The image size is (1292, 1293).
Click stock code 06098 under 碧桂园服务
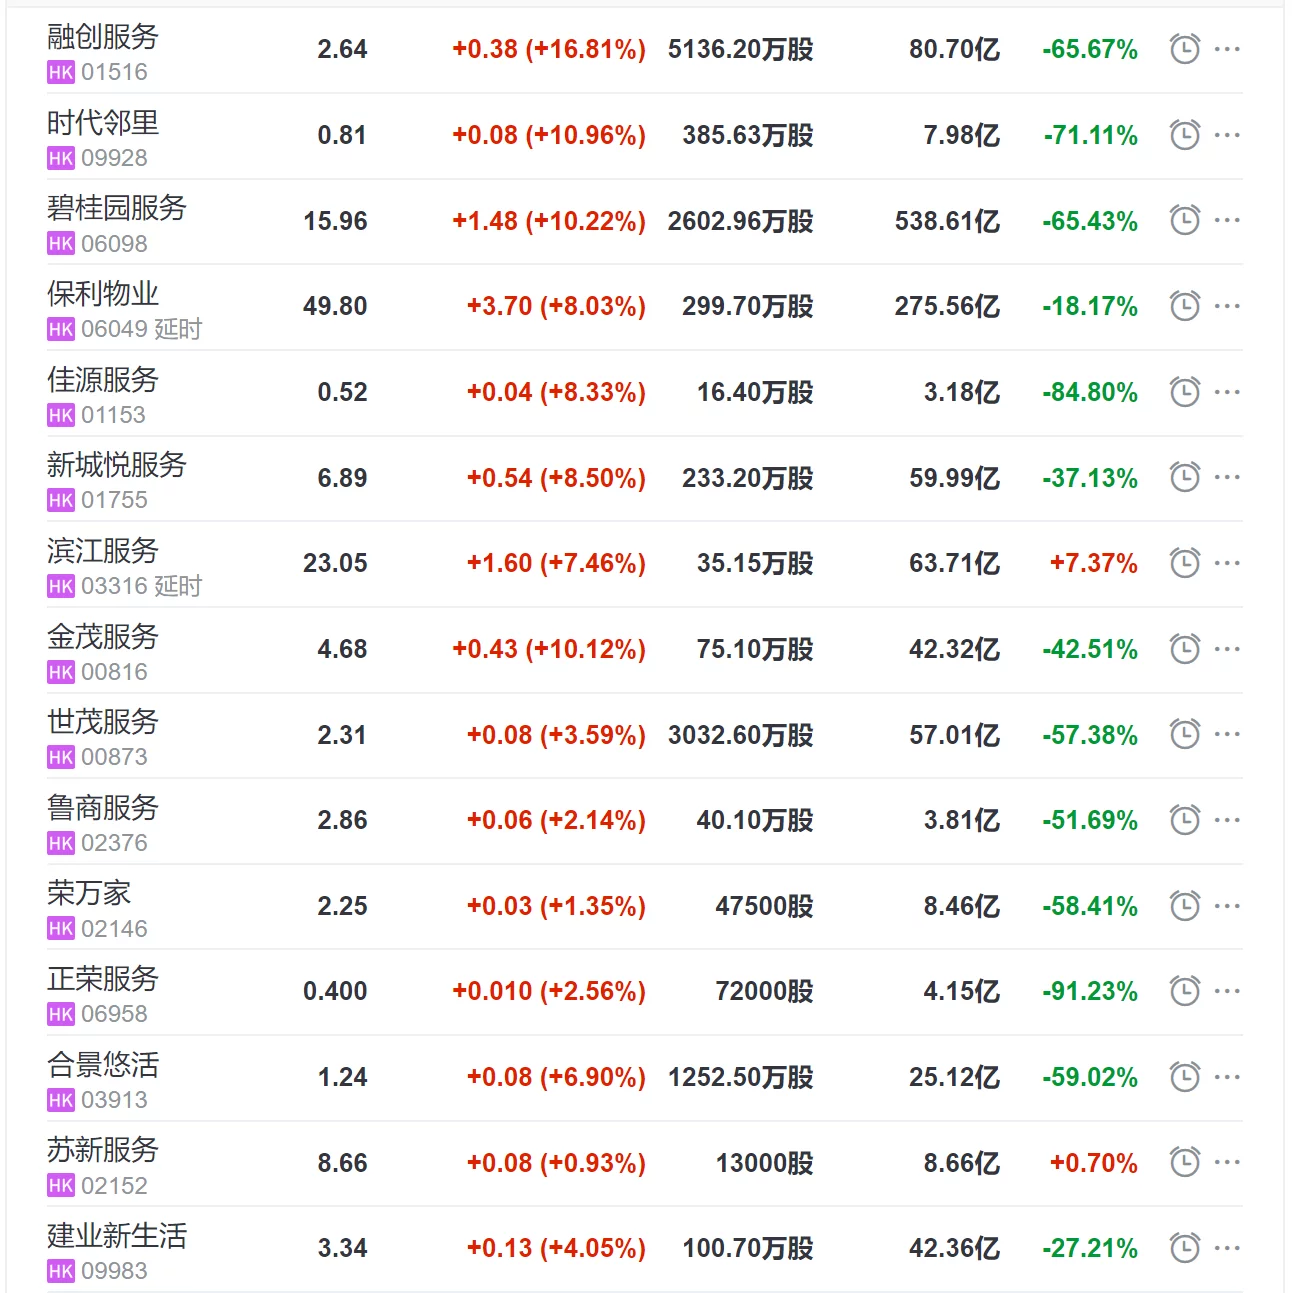(114, 244)
